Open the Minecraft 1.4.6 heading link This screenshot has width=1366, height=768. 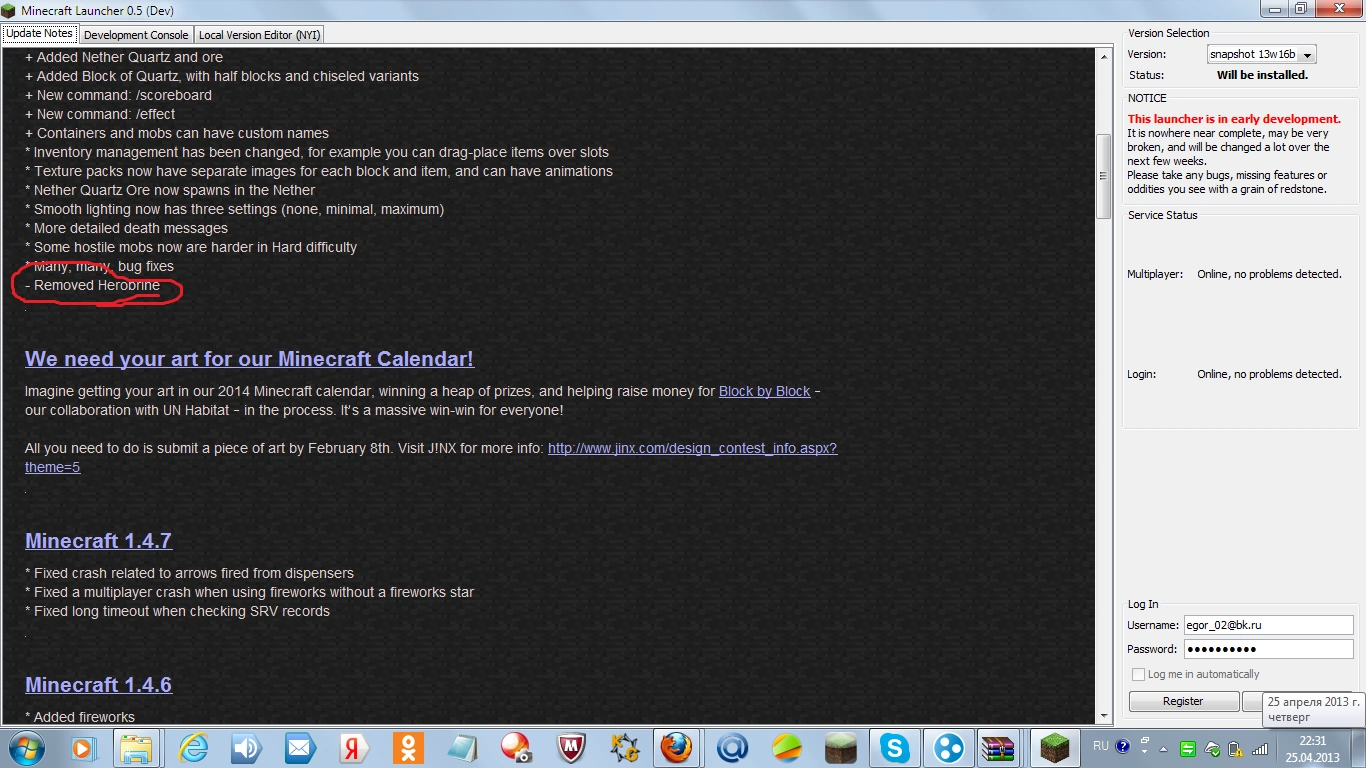click(98, 685)
